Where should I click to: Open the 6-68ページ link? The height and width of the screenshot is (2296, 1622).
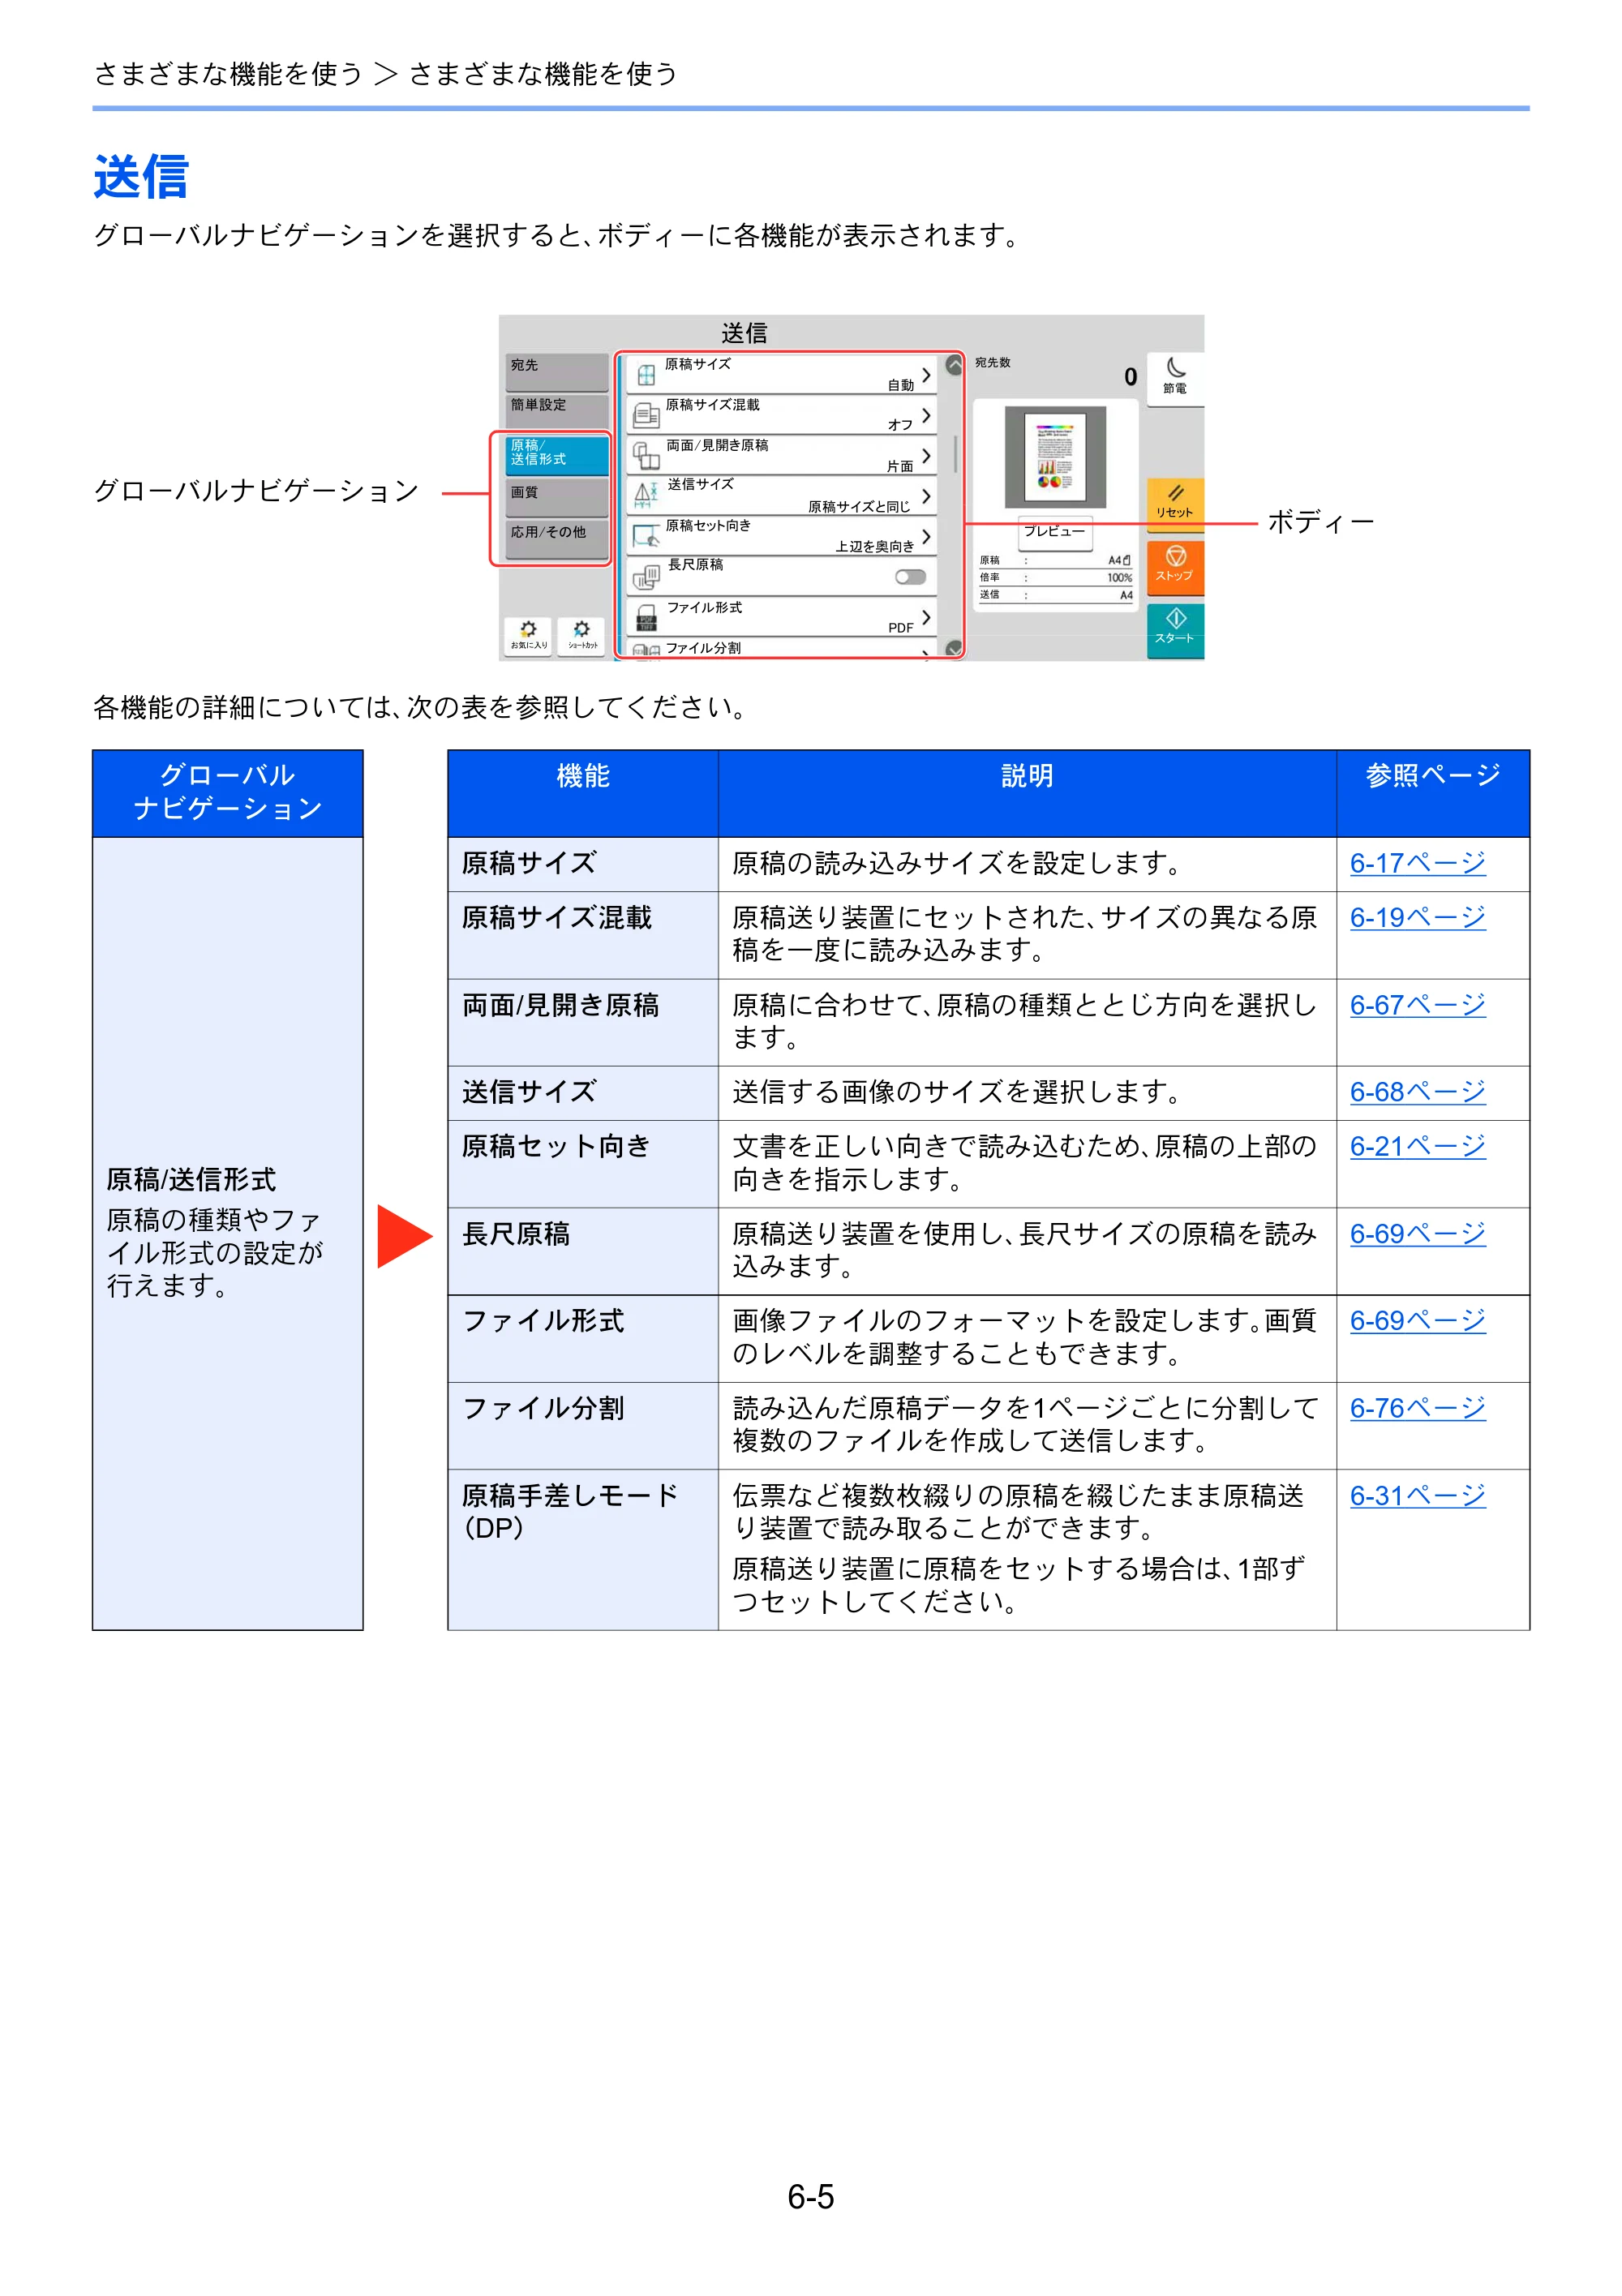click(1417, 1092)
